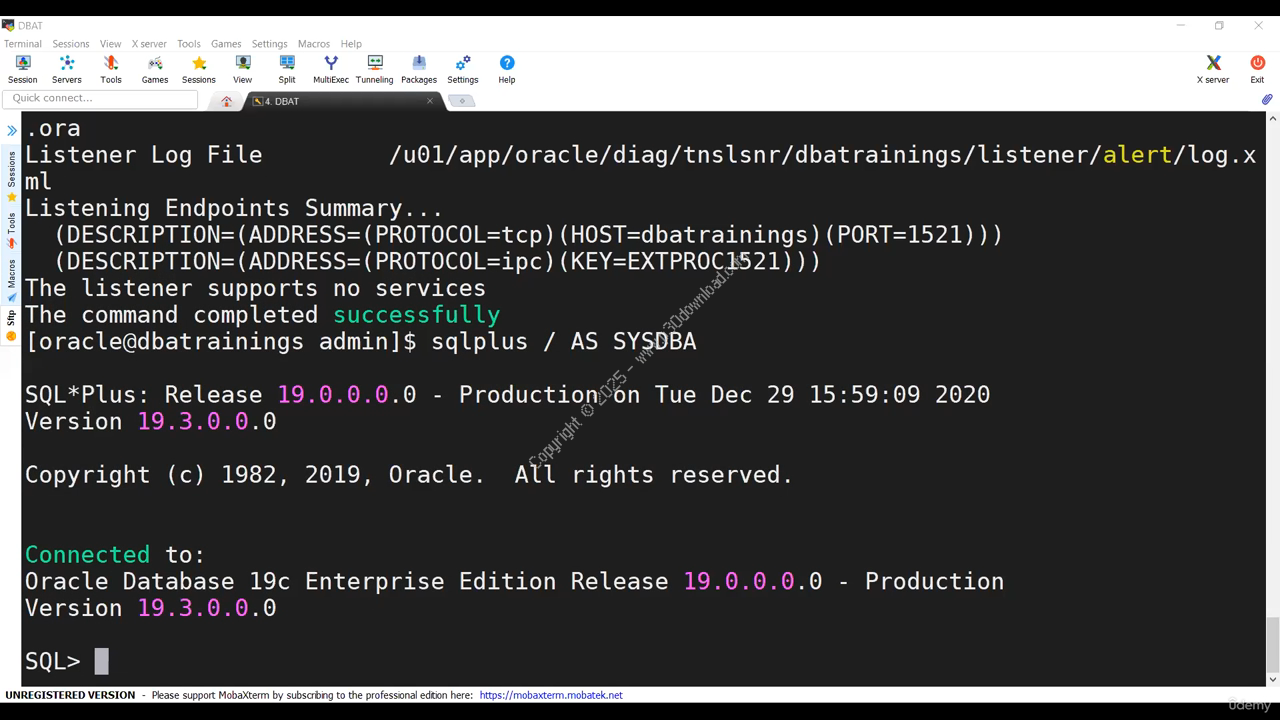Click the blue Help question icon
Screen dimensions: 1280x720
click(507, 70)
